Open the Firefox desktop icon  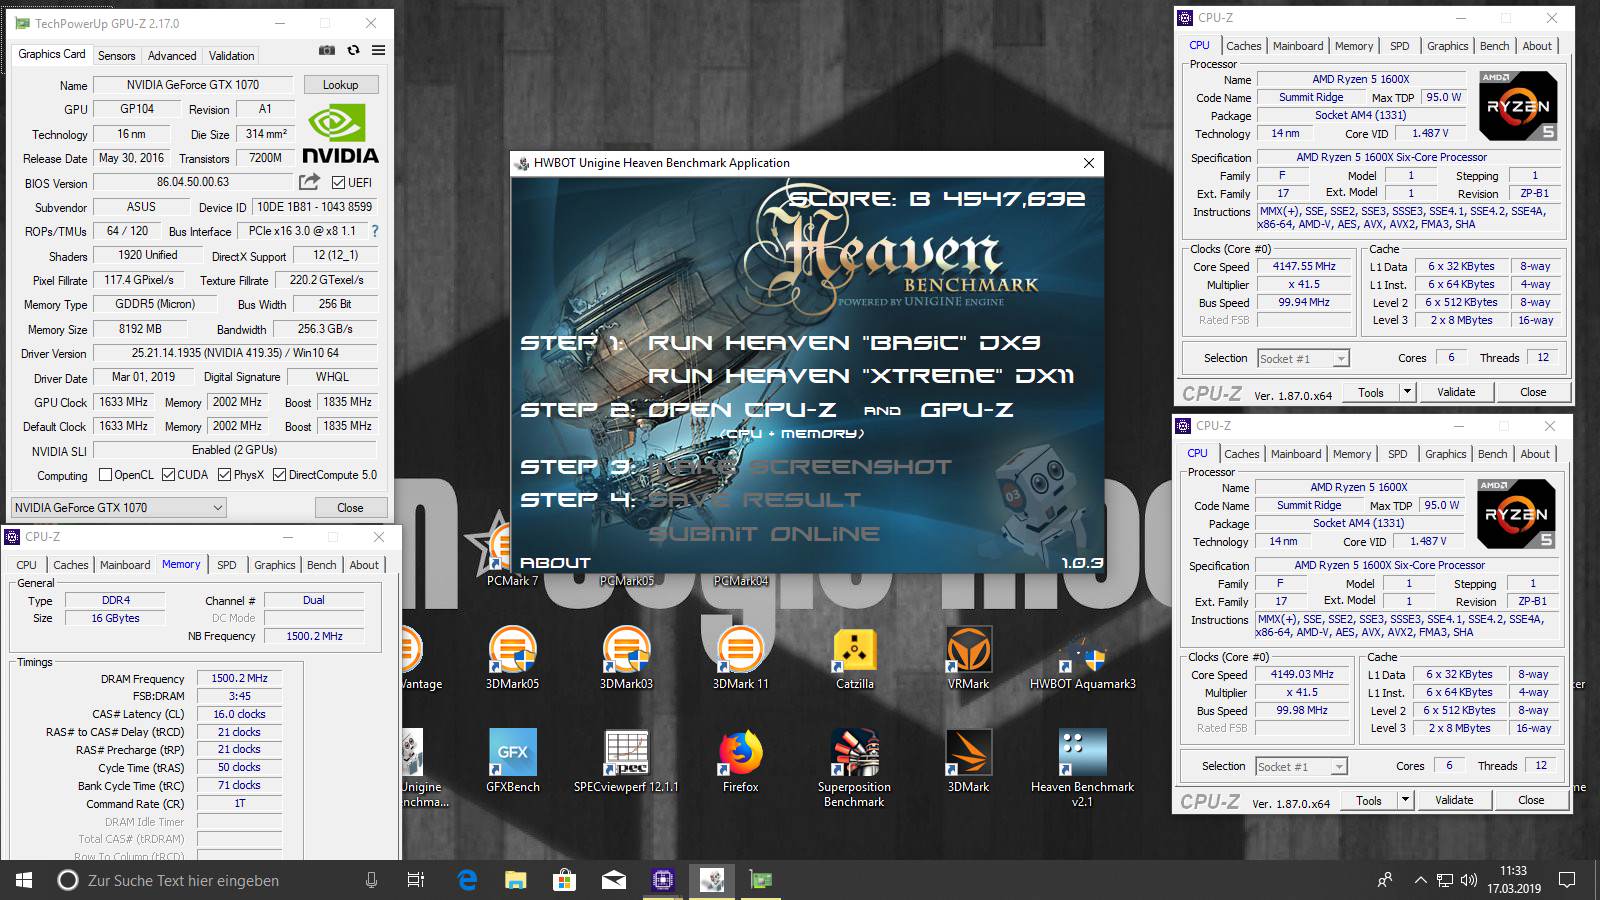click(740, 760)
